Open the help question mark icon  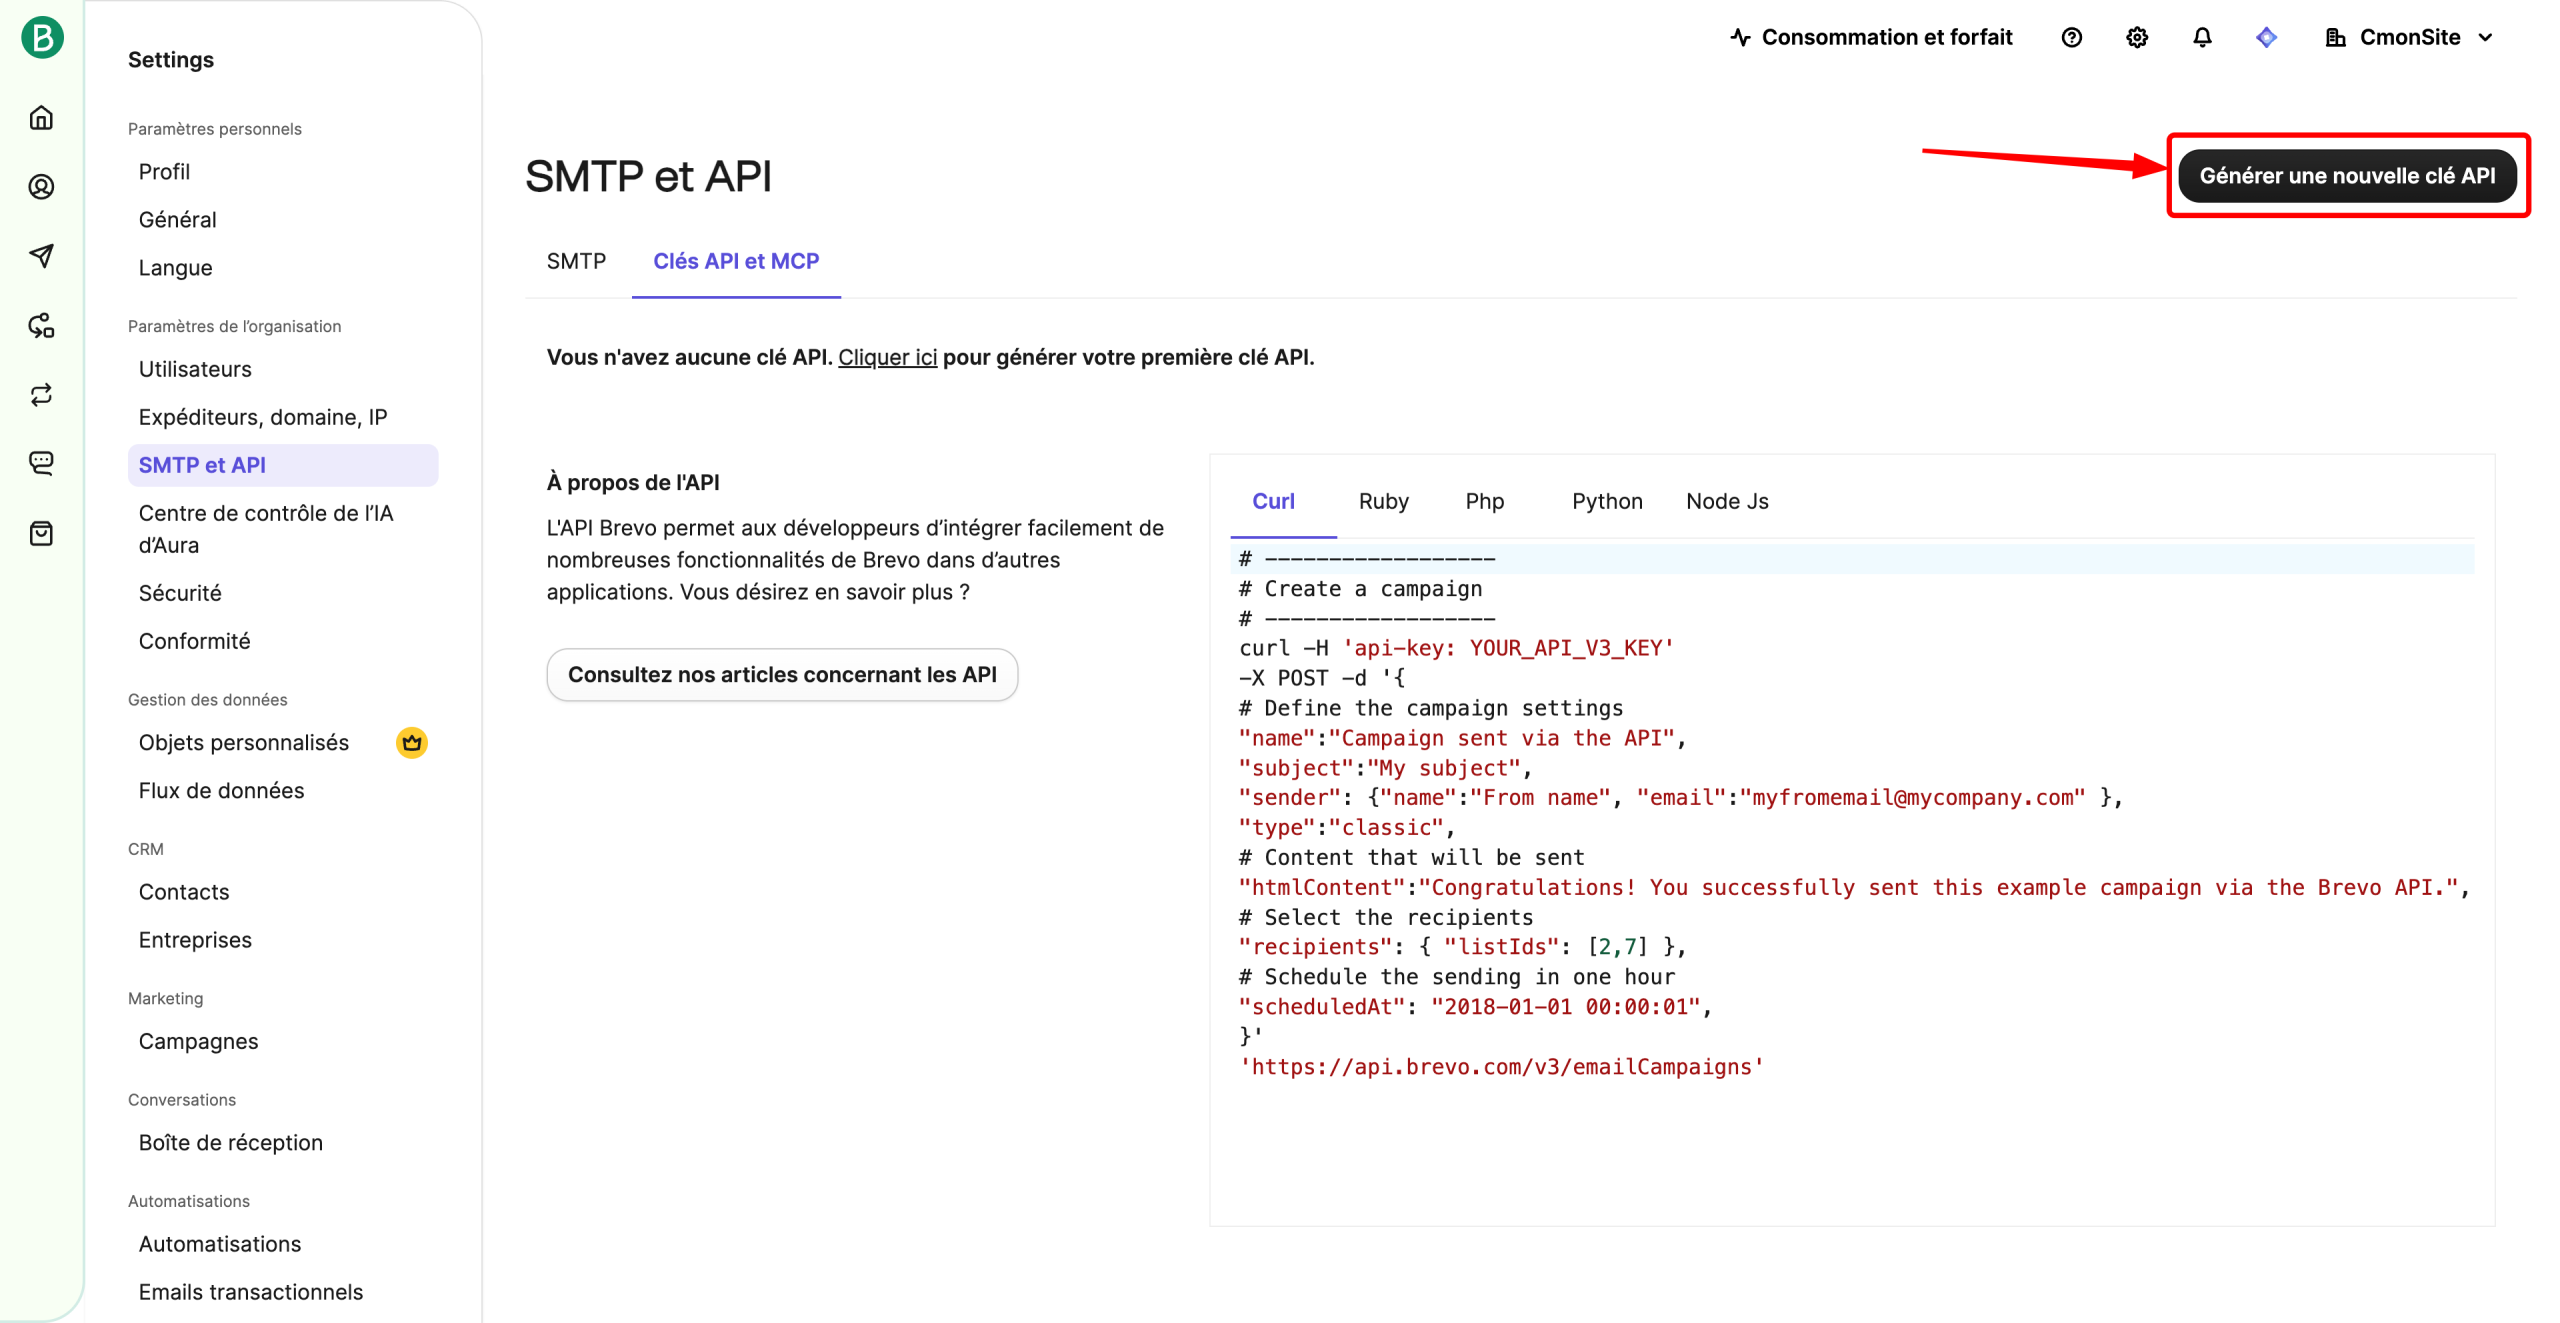click(2071, 38)
